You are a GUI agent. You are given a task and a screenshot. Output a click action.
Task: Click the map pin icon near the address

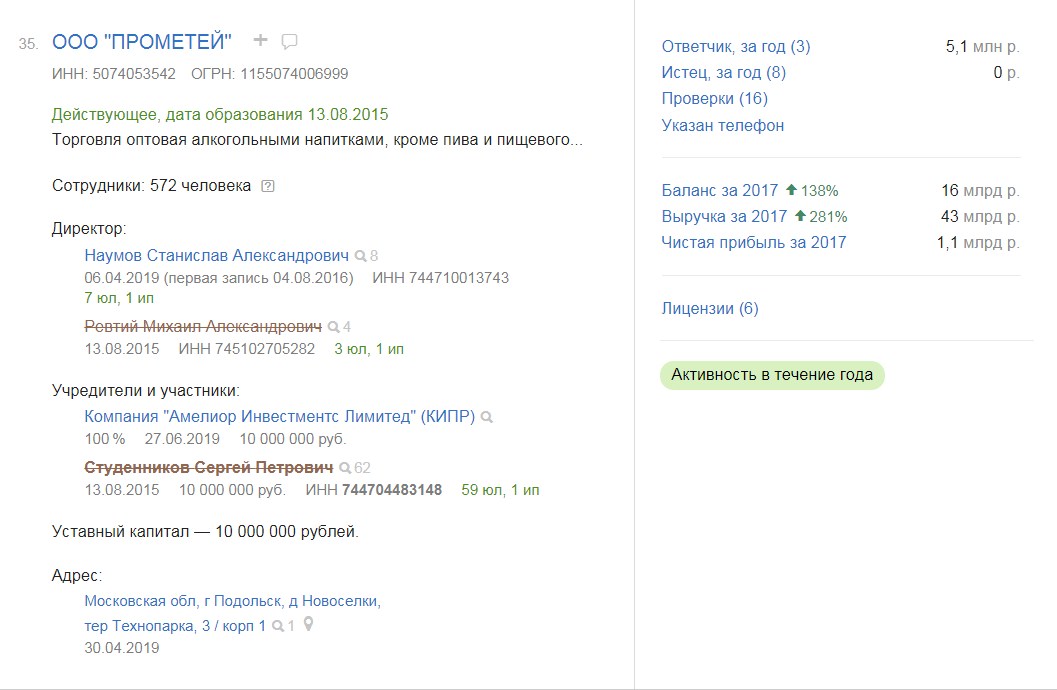308,625
